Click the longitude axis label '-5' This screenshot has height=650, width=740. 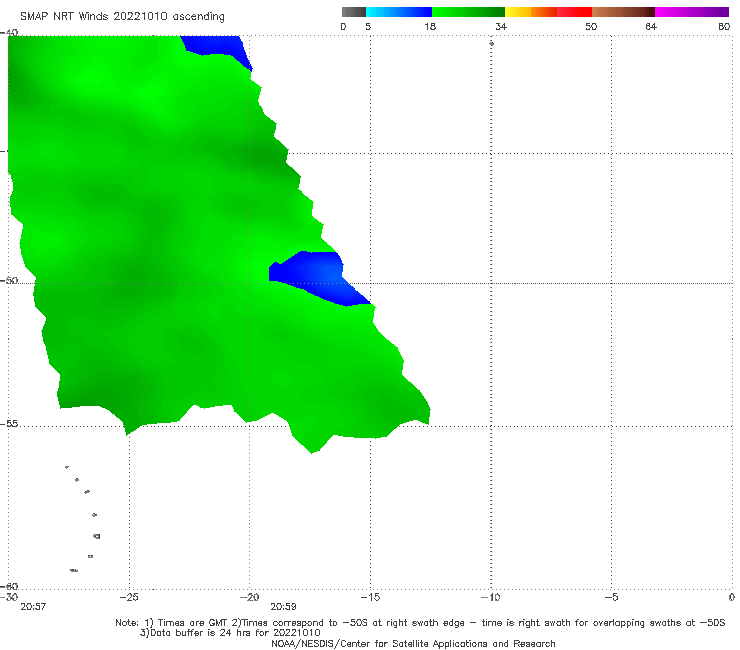tap(611, 597)
